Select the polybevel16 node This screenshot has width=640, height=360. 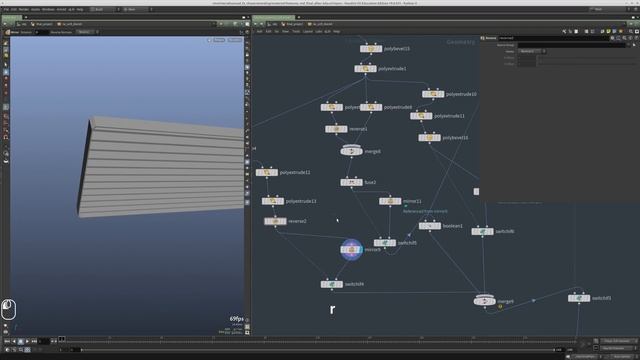click(x=429, y=138)
